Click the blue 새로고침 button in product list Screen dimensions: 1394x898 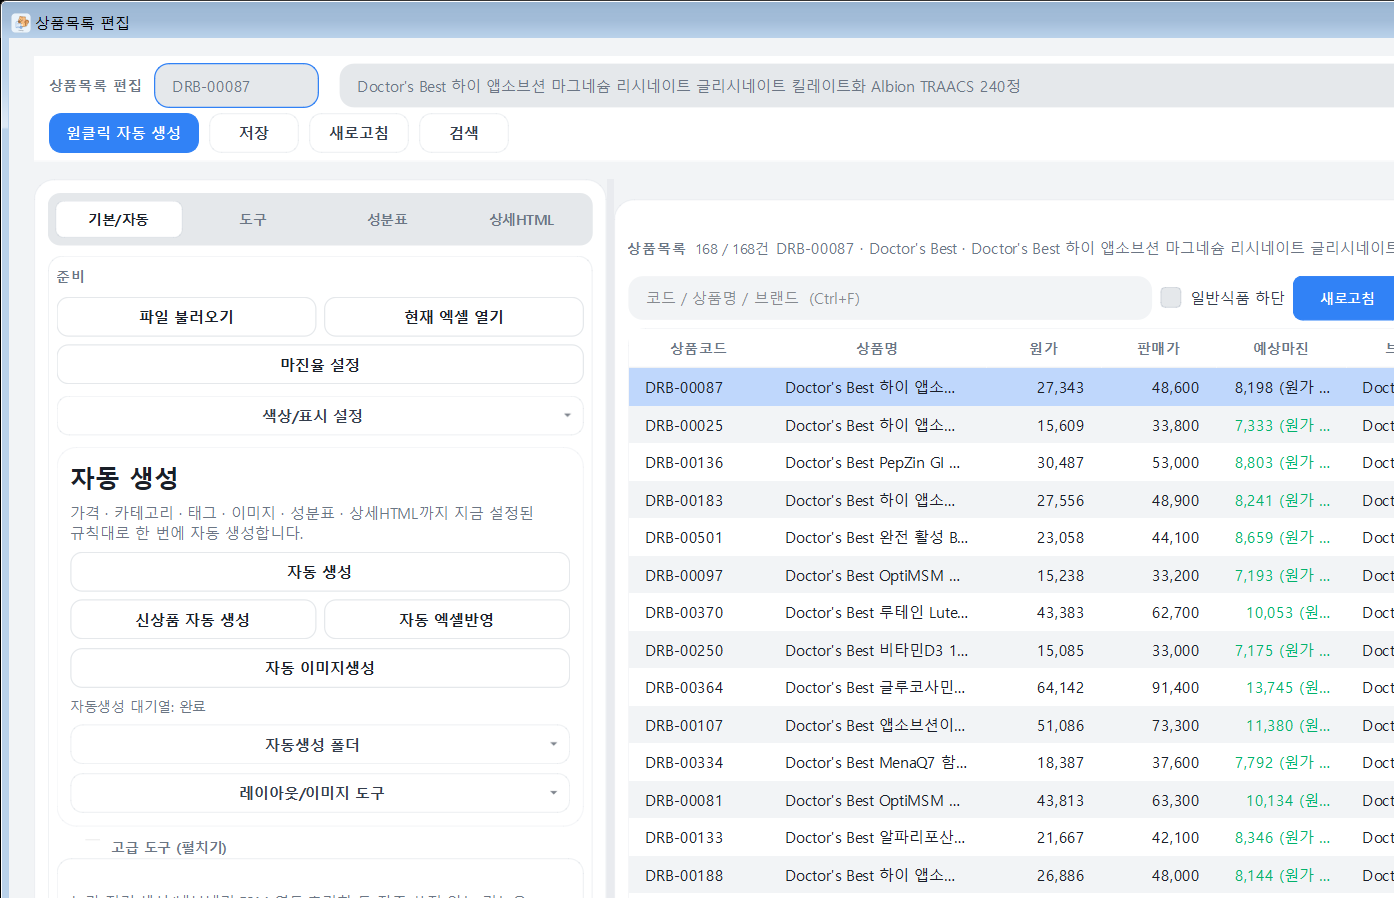(x=1346, y=298)
